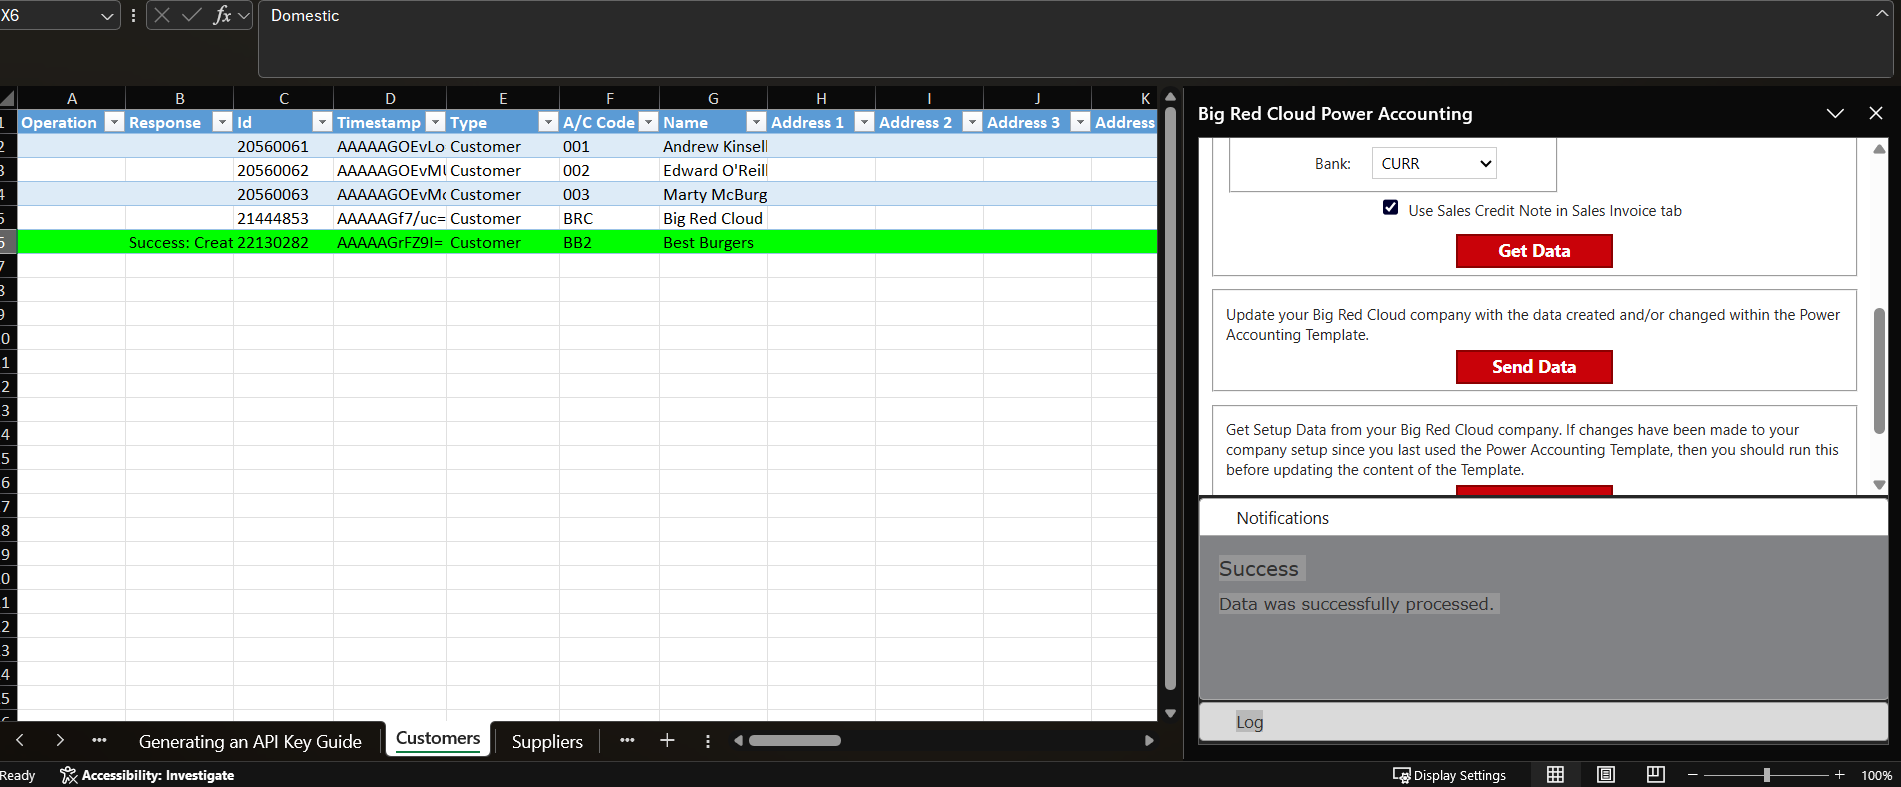Open the Id column filter
This screenshot has width=1901, height=787.
click(x=322, y=122)
